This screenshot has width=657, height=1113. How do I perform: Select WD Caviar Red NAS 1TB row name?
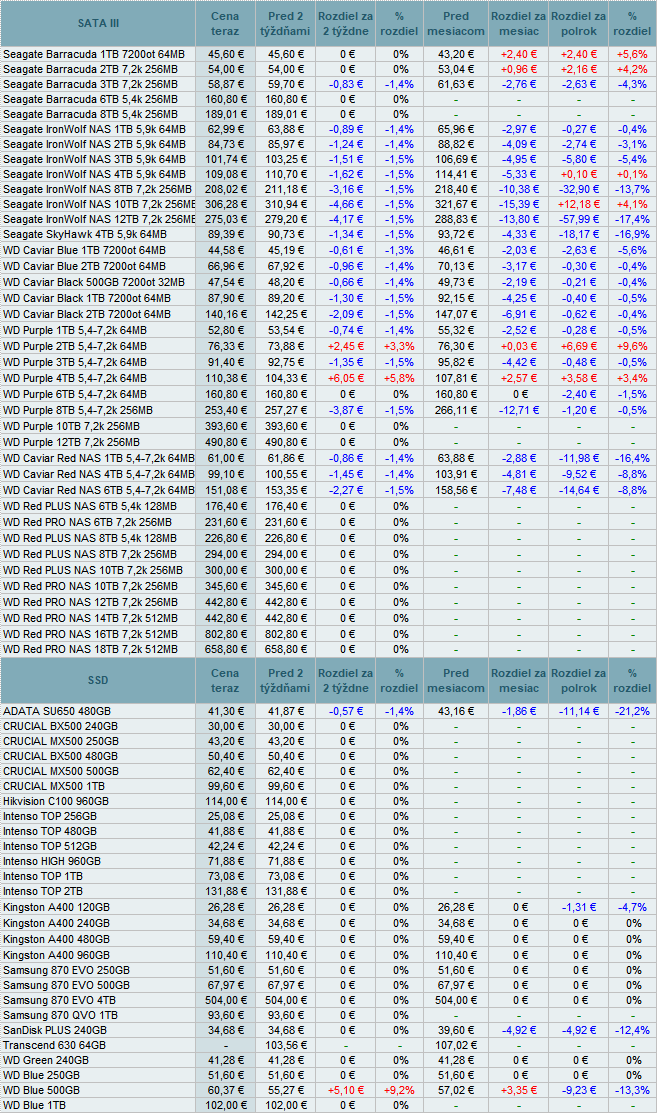[x=99, y=458]
